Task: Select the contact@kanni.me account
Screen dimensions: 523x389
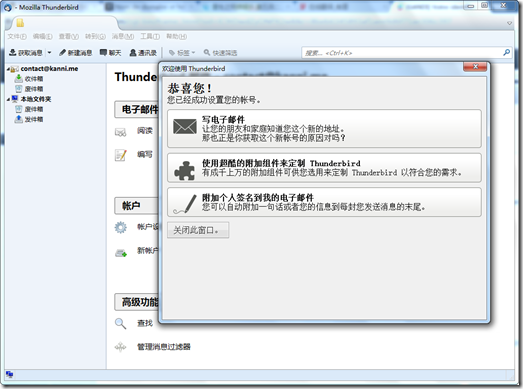Action: pos(49,68)
